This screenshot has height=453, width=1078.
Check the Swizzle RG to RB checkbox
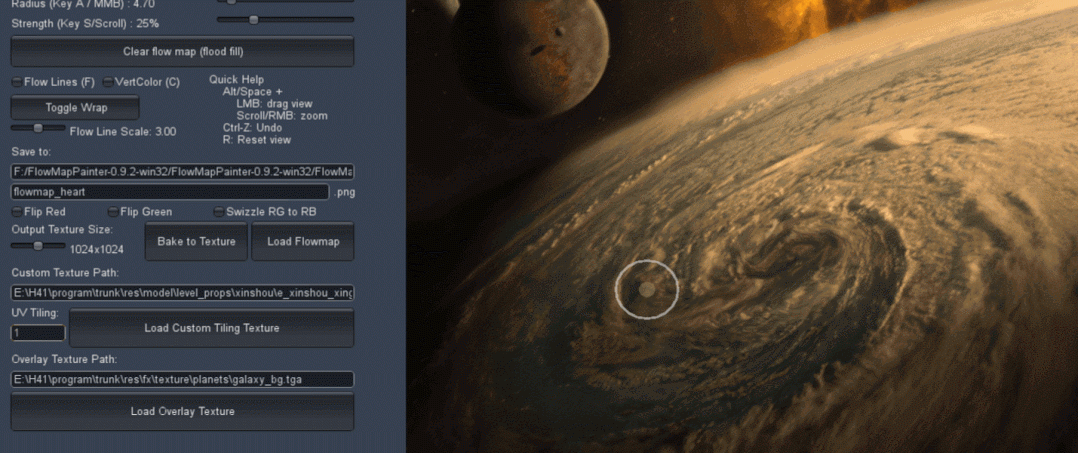[219, 212]
